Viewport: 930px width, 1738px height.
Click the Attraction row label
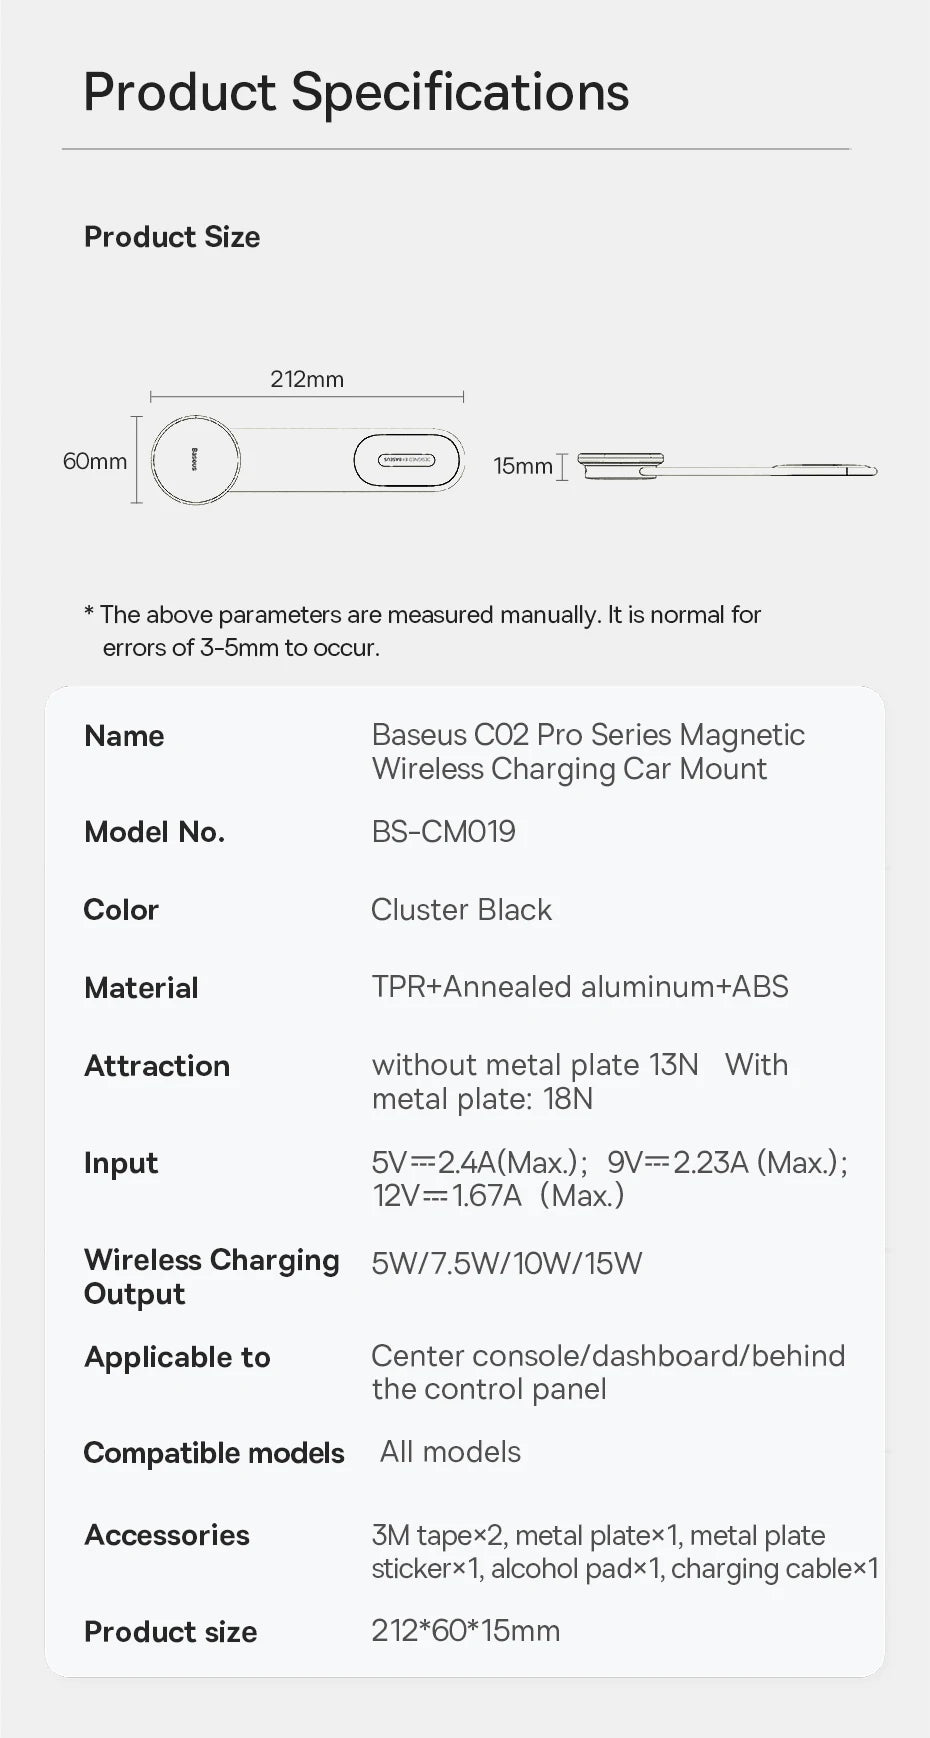click(157, 1066)
